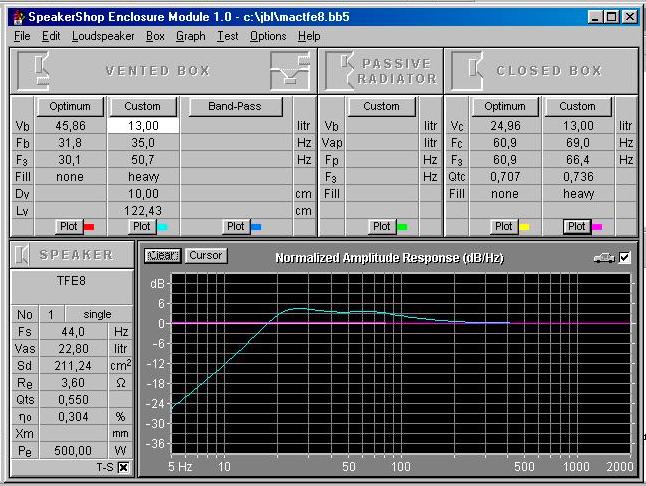Click the Pe value 500,00
The height and width of the screenshot is (486, 646).
pyautogui.click(x=73, y=451)
